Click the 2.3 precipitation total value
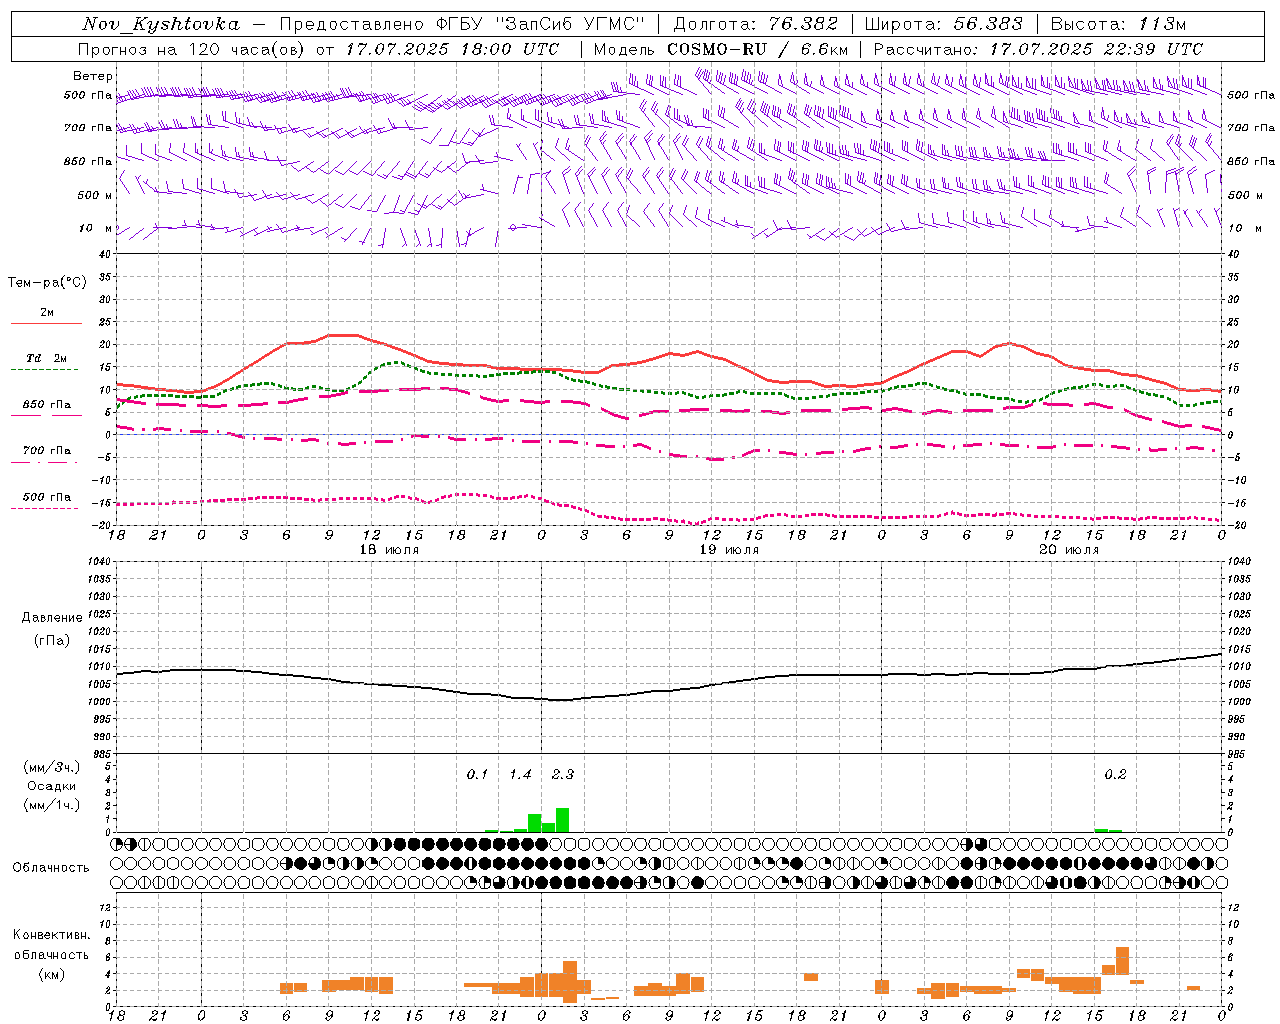This screenshot has height=1024, width=1280. click(x=563, y=775)
